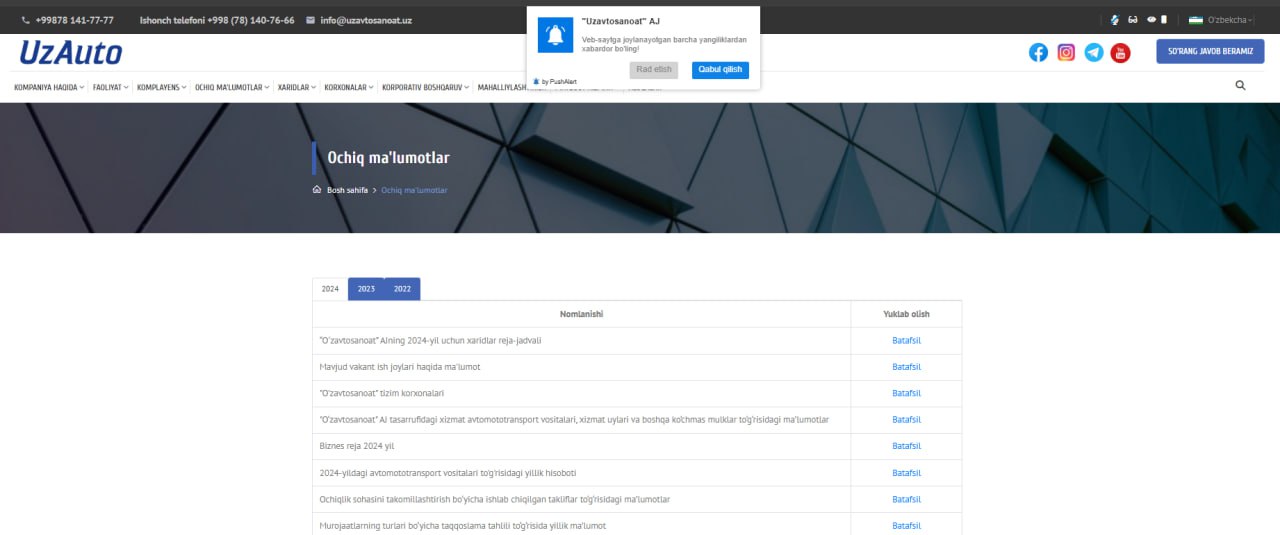Open the Facebook social icon
This screenshot has height=535, width=1280.
click(x=1038, y=52)
